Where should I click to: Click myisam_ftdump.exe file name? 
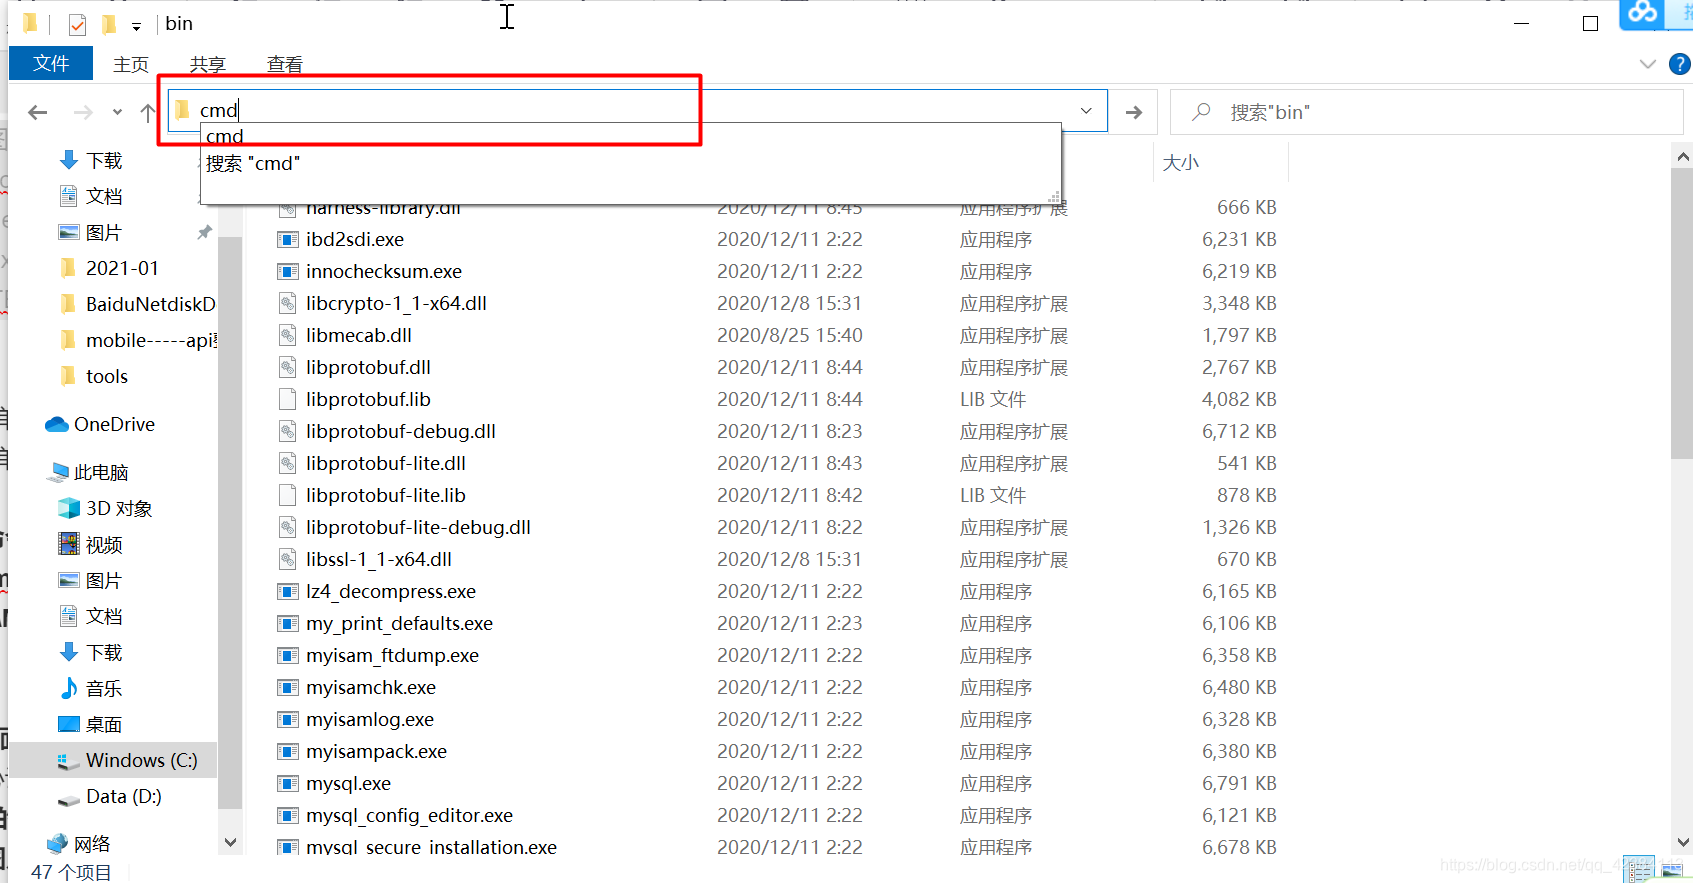pyautogui.click(x=392, y=655)
